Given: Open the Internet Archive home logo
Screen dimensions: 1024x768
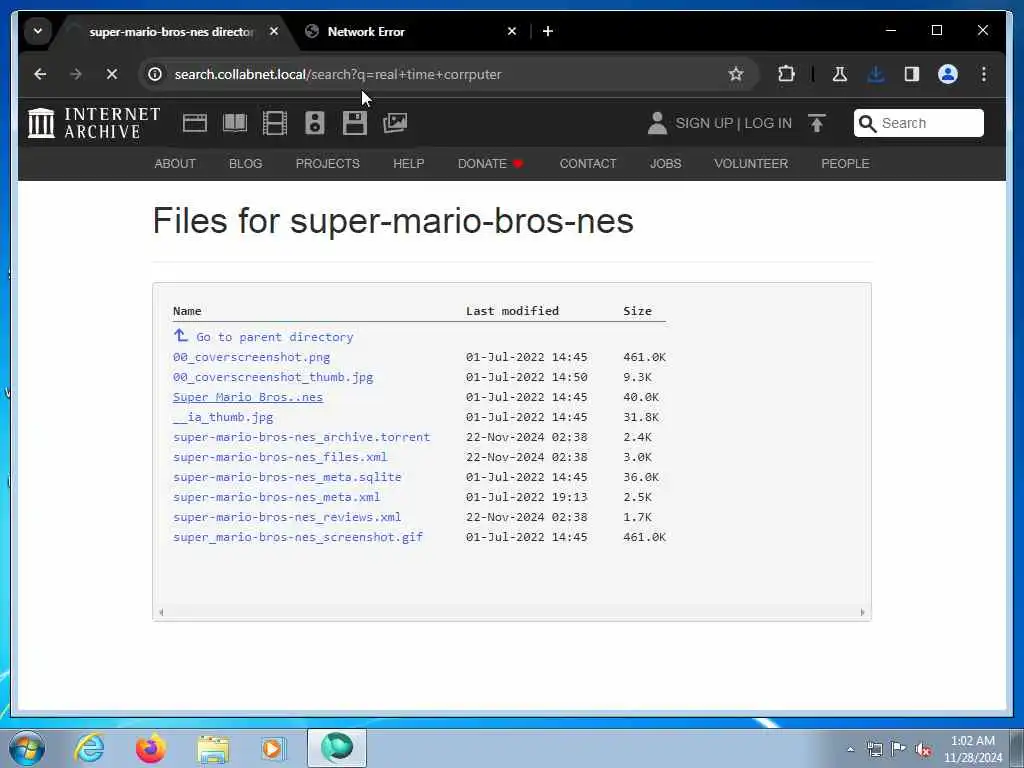Looking at the screenshot, I should (x=93, y=123).
